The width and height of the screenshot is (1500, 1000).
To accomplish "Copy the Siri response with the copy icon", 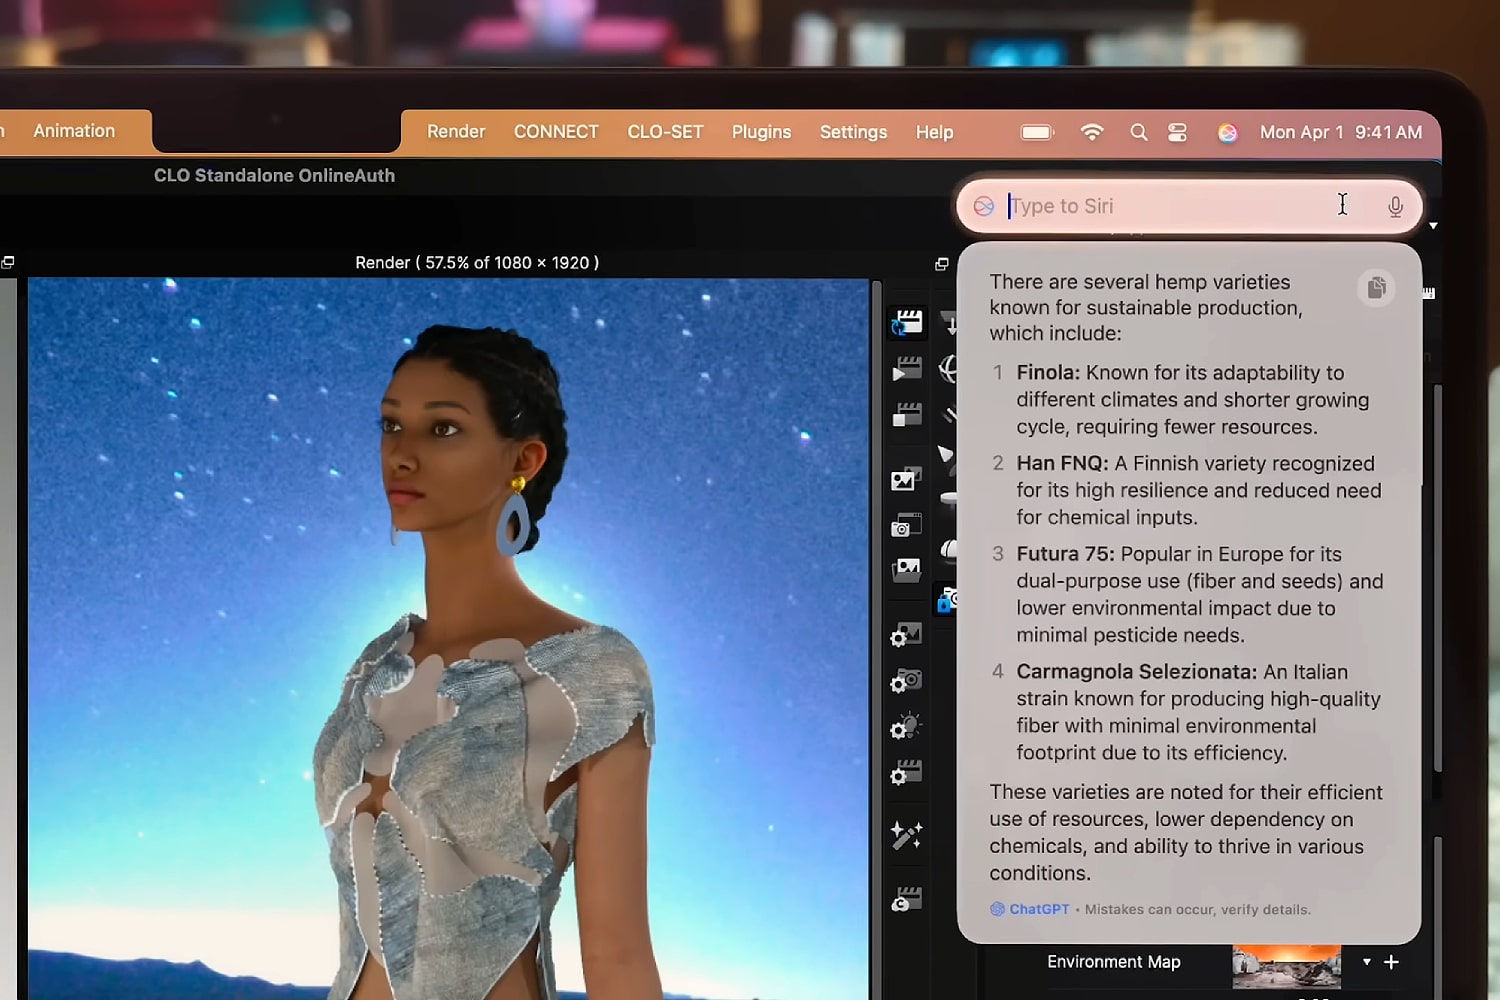I will (x=1376, y=288).
